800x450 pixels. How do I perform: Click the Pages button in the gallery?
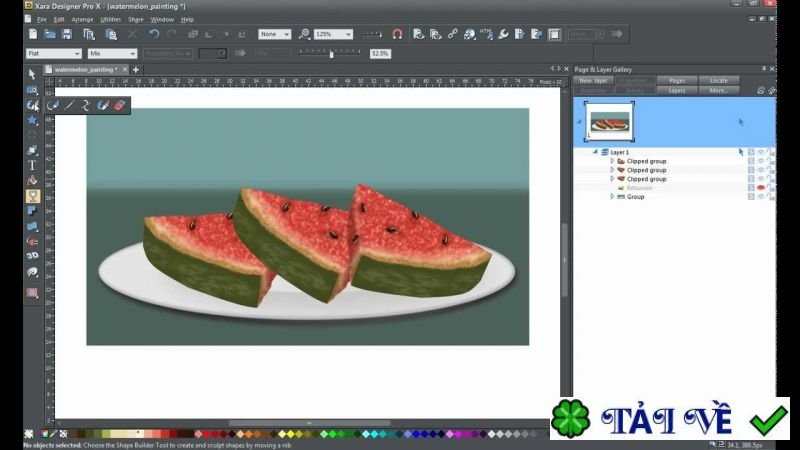point(677,80)
